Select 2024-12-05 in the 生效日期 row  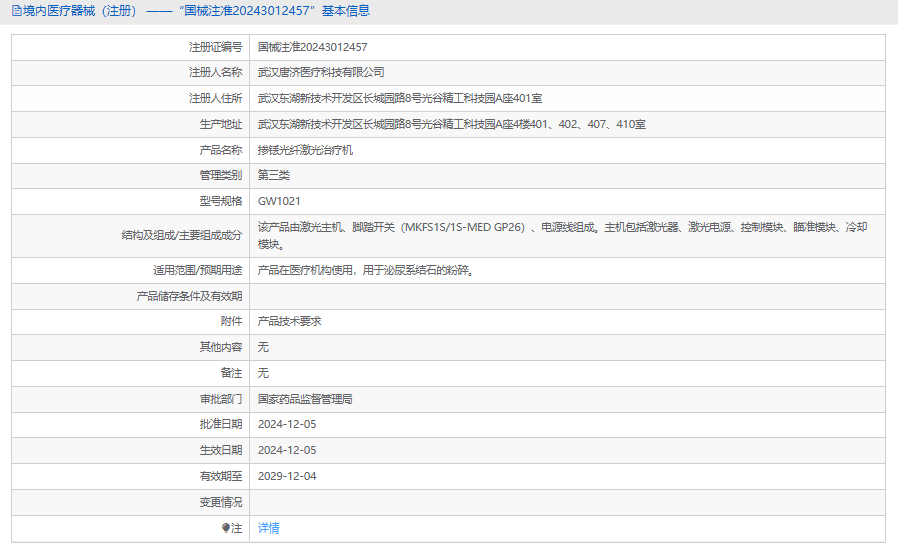[287, 450]
